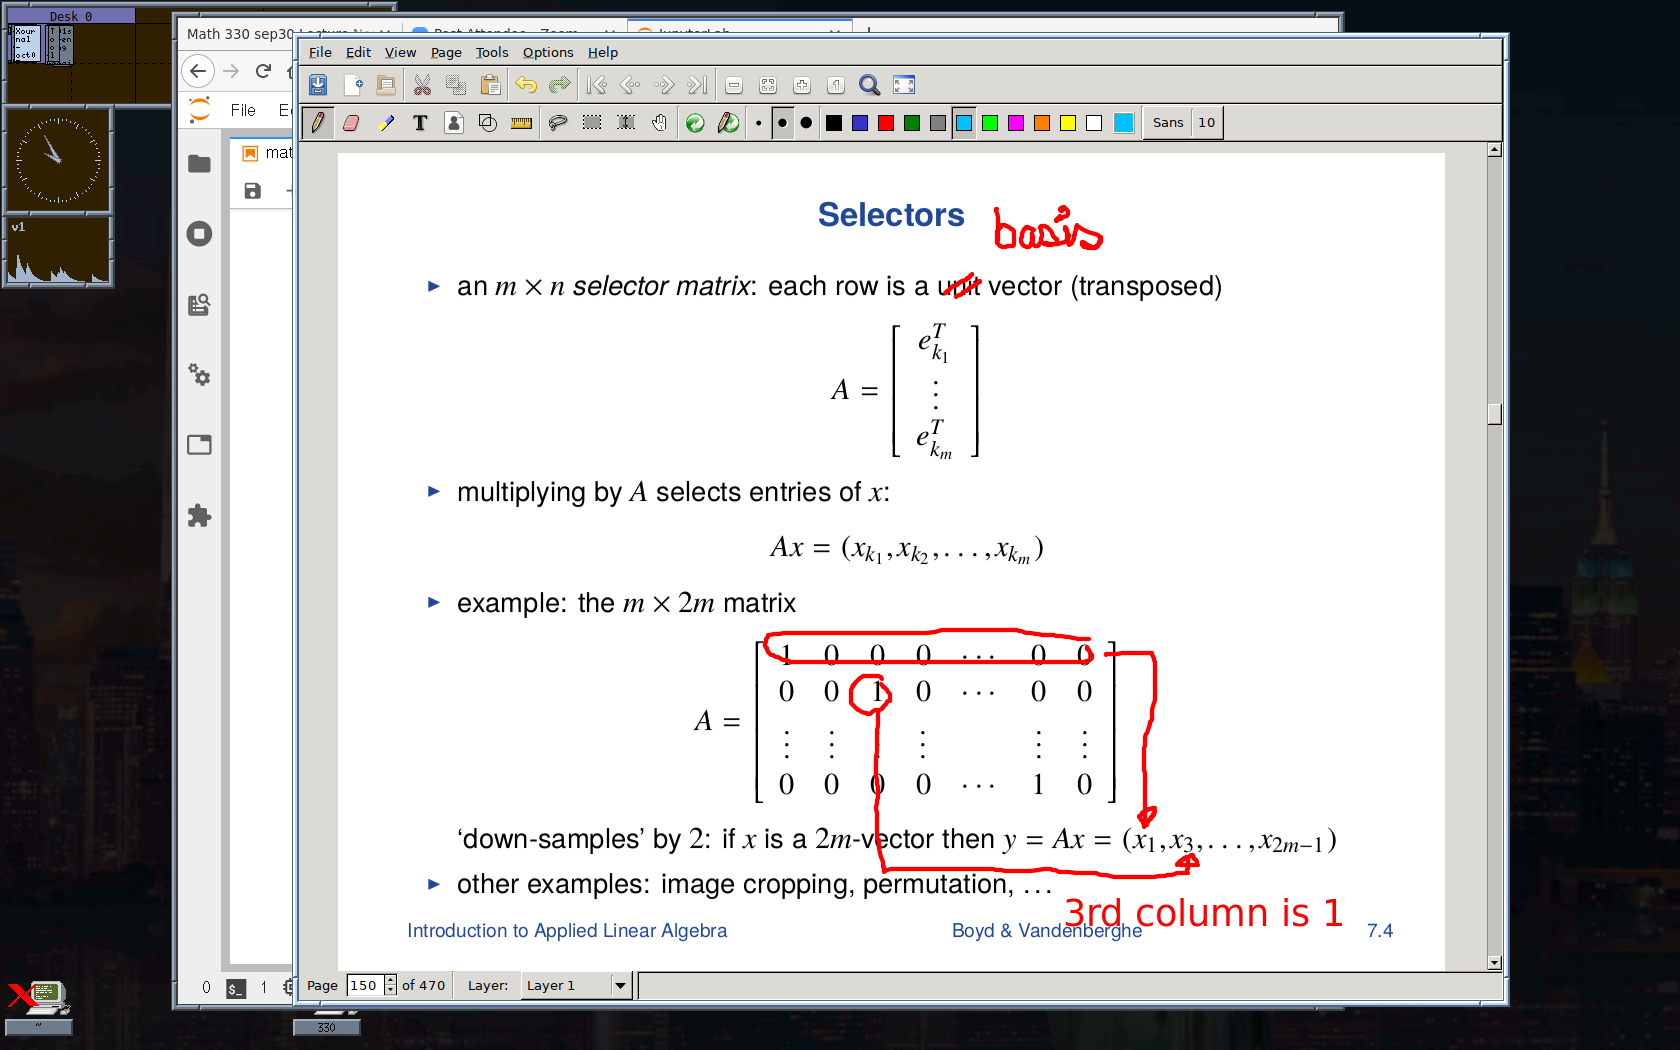This screenshot has height=1050, width=1680.
Task: Select the Highlighter tool
Action: tap(387, 122)
